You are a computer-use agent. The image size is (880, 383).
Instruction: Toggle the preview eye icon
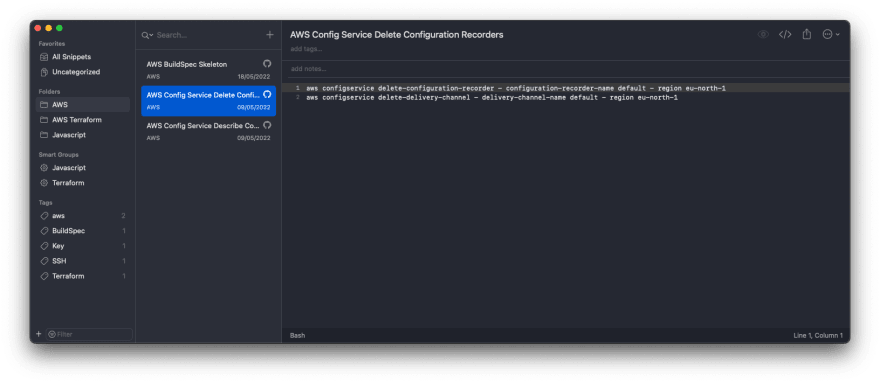(763, 34)
